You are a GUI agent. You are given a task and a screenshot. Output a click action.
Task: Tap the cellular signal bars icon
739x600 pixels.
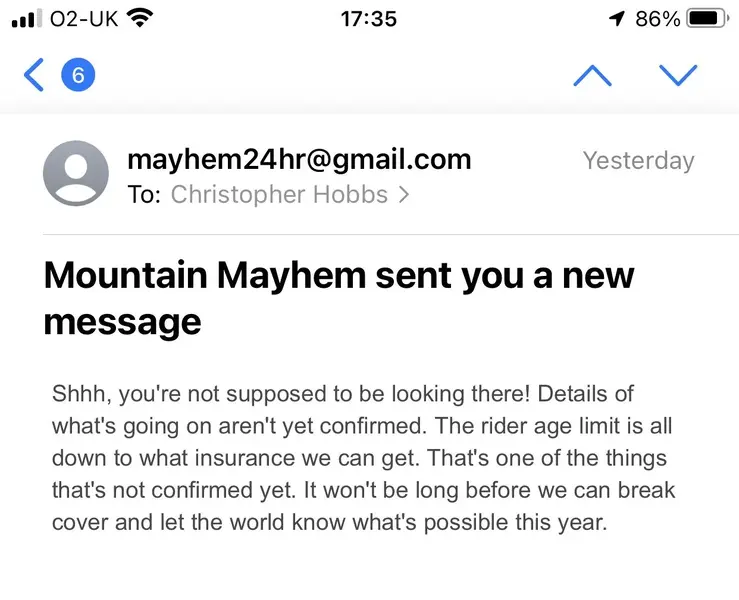point(24,18)
